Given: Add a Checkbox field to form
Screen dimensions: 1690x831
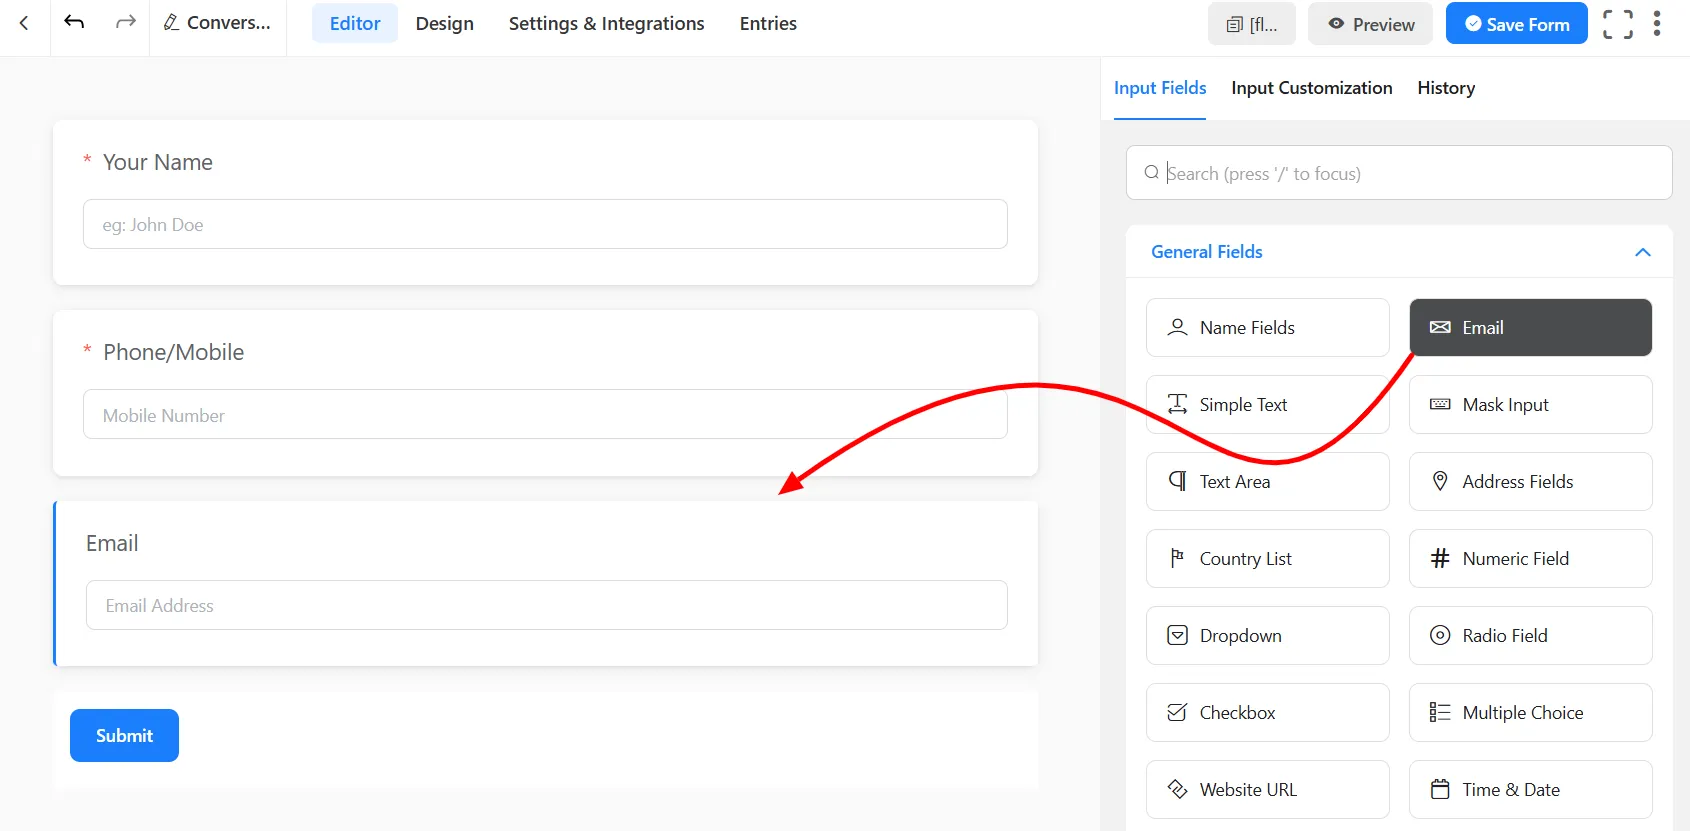Looking at the screenshot, I should pos(1267,713).
